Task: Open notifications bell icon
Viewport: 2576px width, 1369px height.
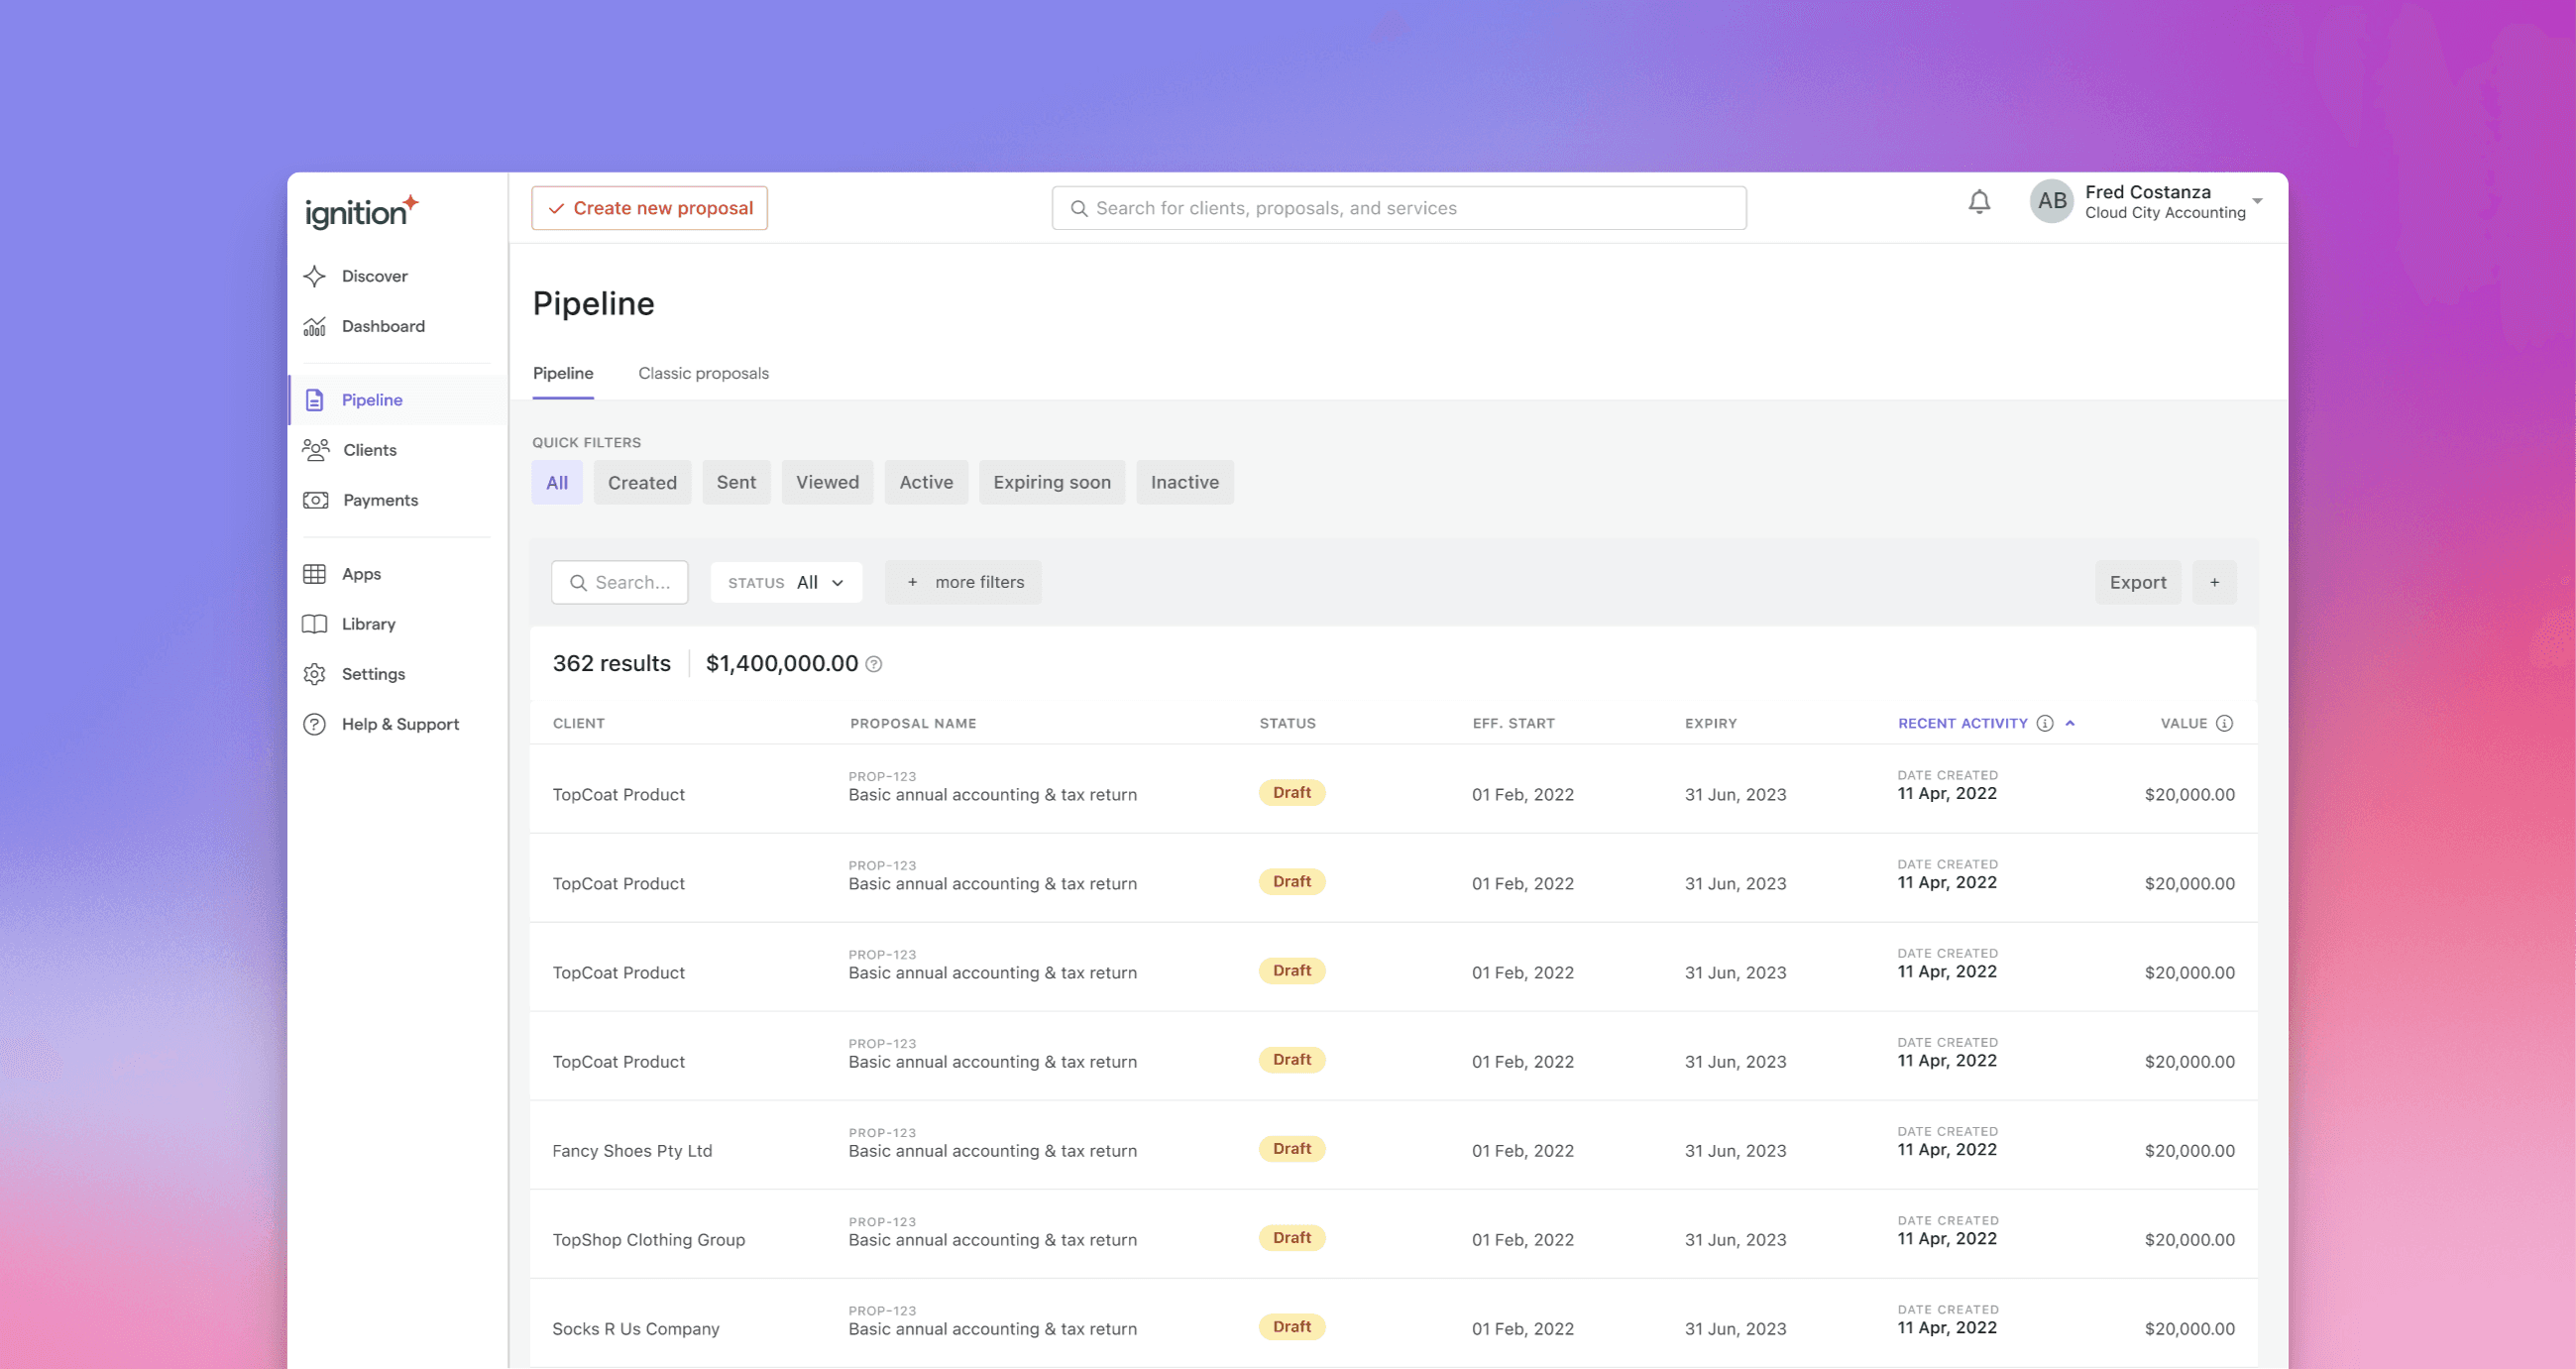Action: tap(1979, 202)
